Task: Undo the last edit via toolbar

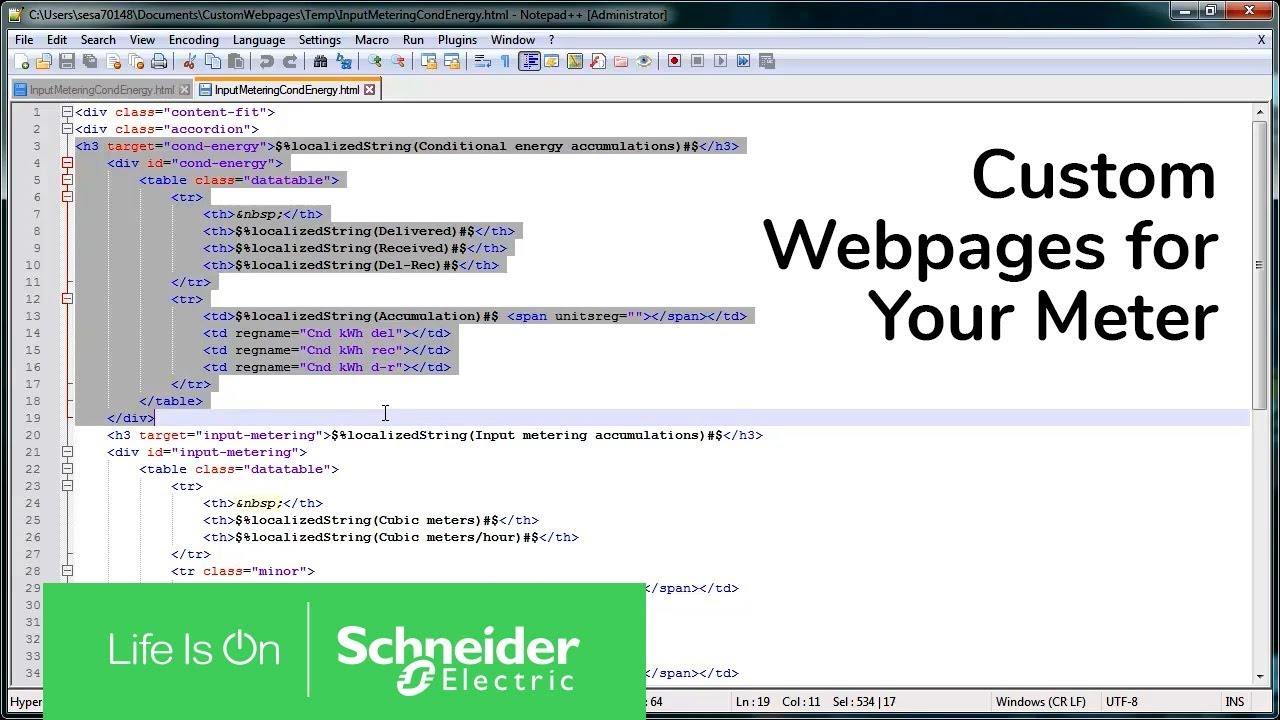Action: click(267, 61)
